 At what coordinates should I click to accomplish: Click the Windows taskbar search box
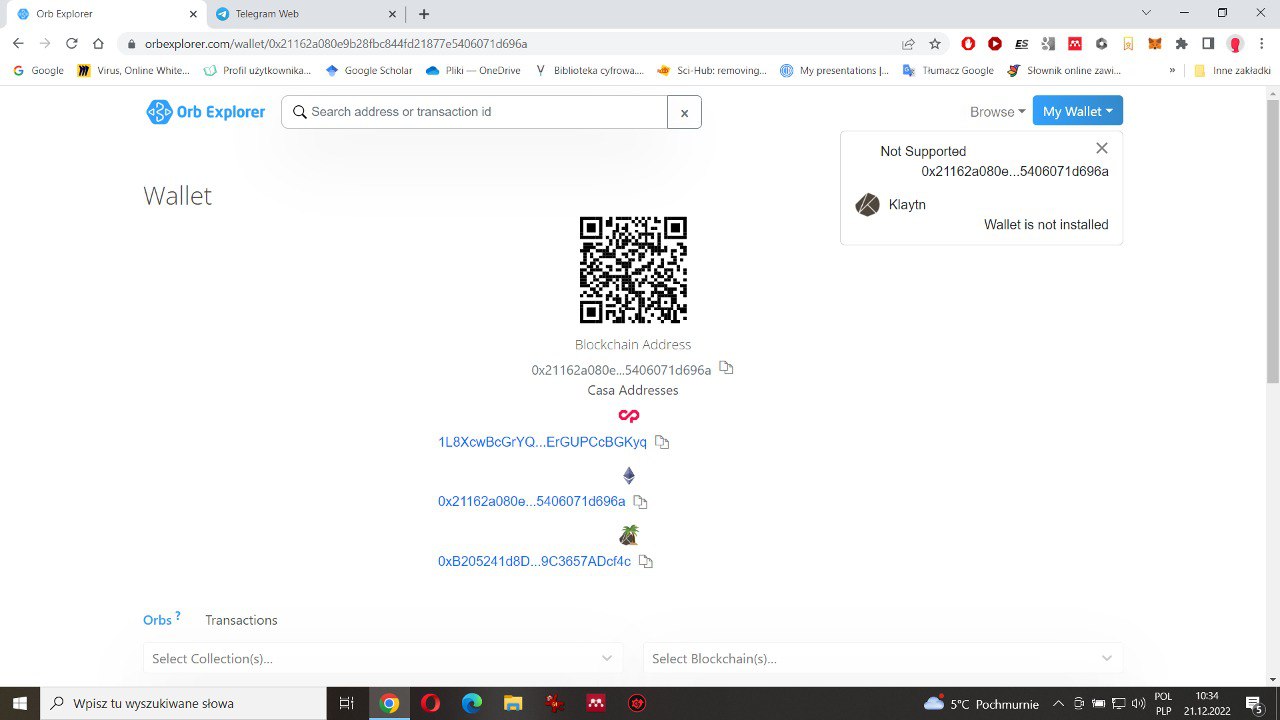point(182,703)
